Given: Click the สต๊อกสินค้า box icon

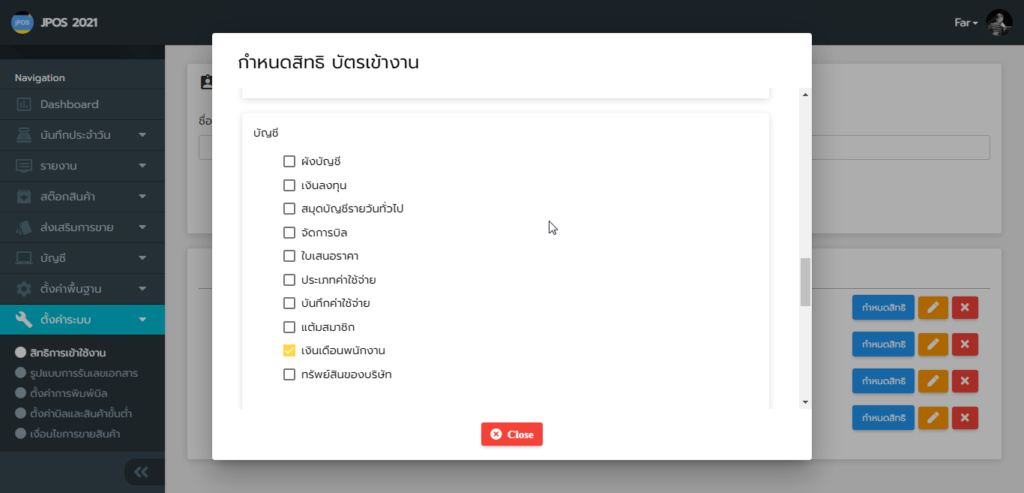Looking at the screenshot, I should point(24,197).
